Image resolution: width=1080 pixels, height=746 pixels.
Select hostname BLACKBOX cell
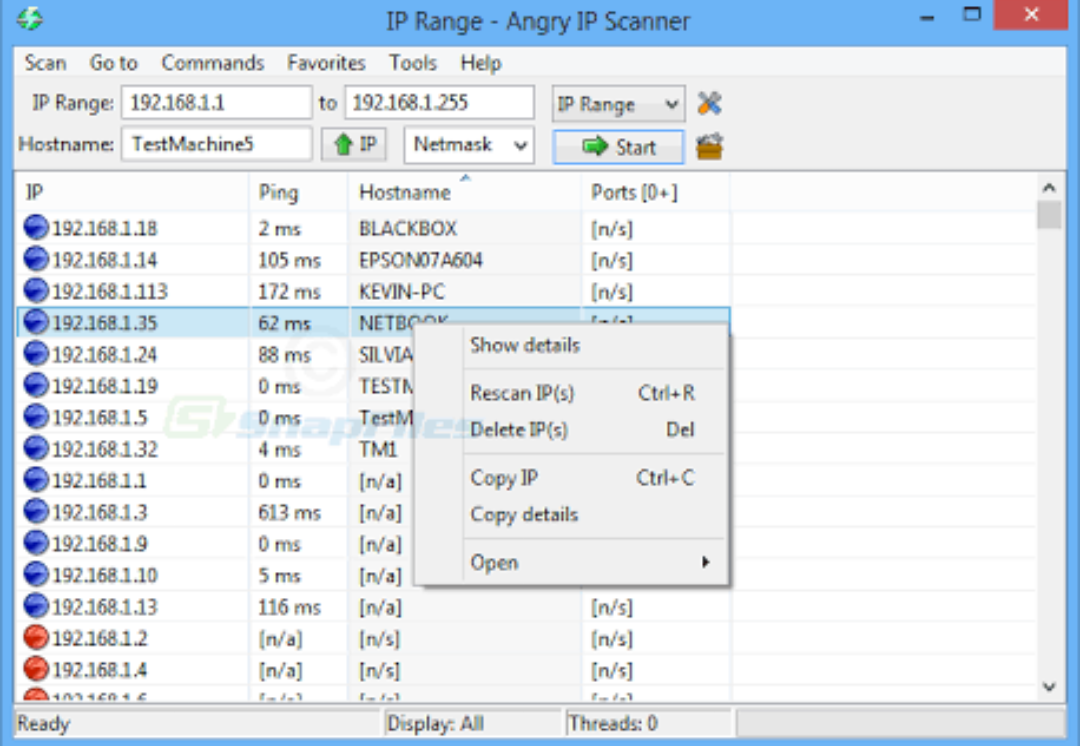(408, 228)
